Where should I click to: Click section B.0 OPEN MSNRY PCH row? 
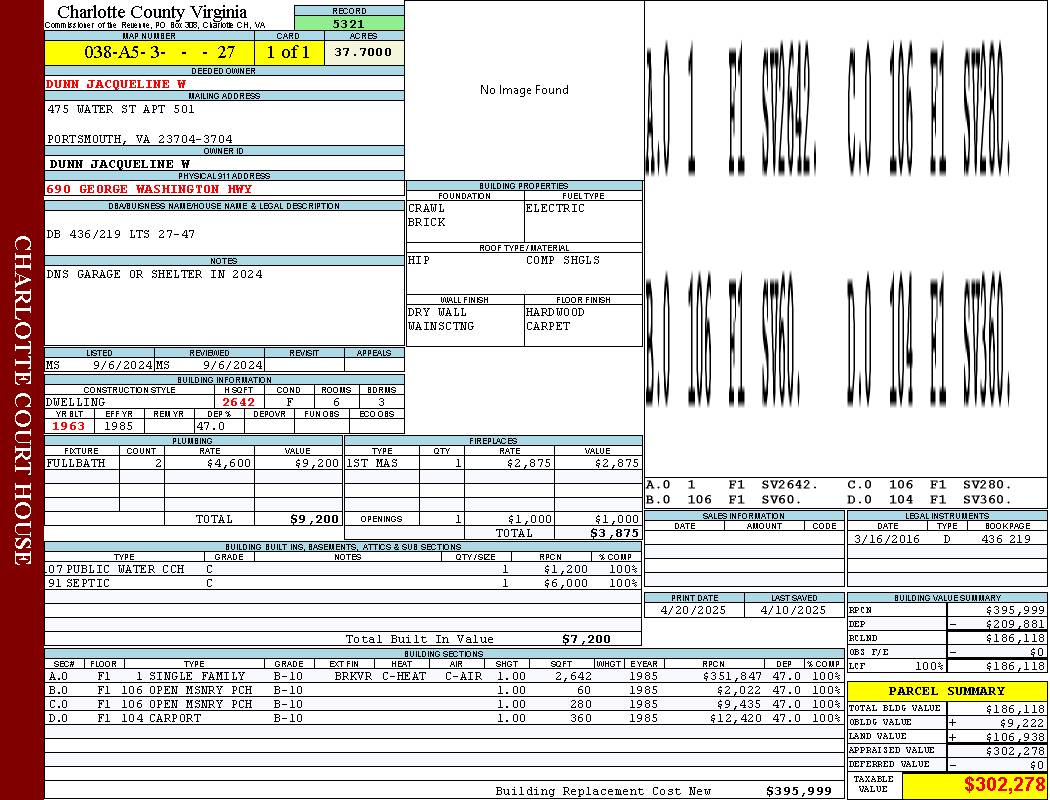tap(444, 690)
